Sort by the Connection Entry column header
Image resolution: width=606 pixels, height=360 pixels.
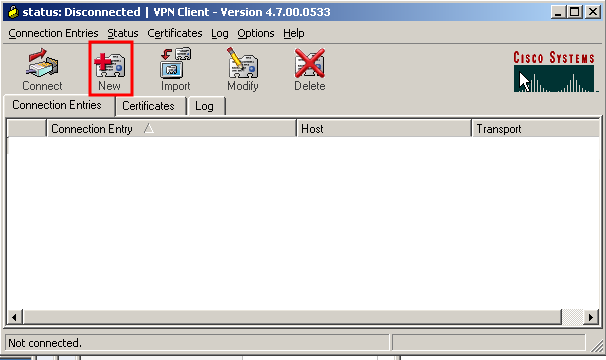coord(171,128)
